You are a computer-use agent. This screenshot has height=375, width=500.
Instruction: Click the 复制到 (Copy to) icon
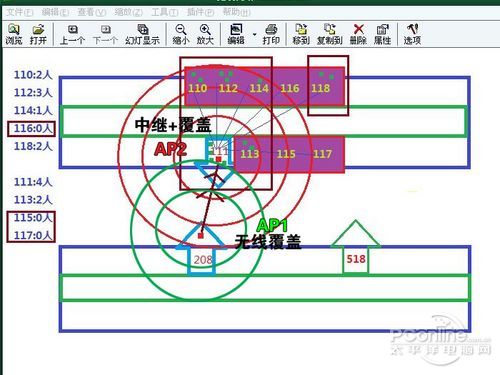[x=330, y=34]
